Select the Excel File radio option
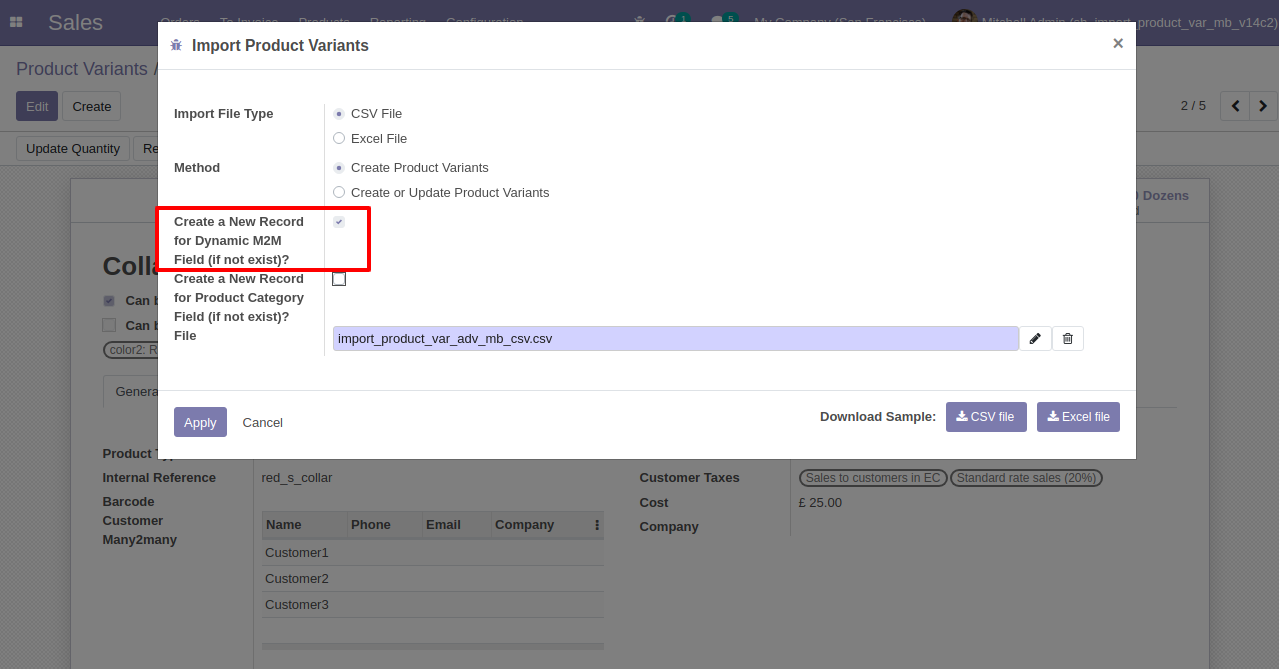Image resolution: width=1279 pixels, height=669 pixels. (x=339, y=138)
